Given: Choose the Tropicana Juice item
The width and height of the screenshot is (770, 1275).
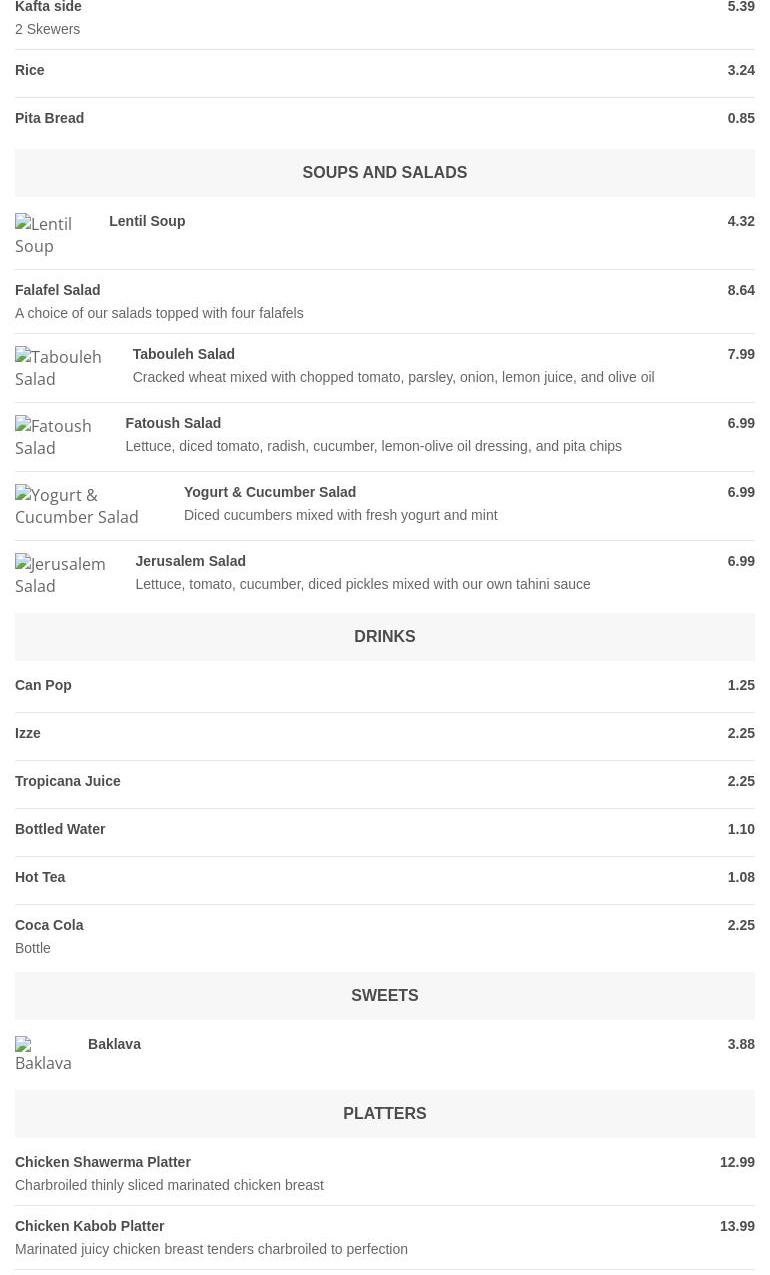Looking at the screenshot, I should [385, 782].
